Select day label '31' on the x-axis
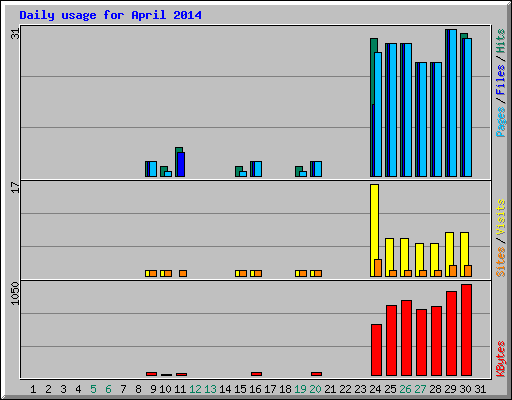 [480, 389]
